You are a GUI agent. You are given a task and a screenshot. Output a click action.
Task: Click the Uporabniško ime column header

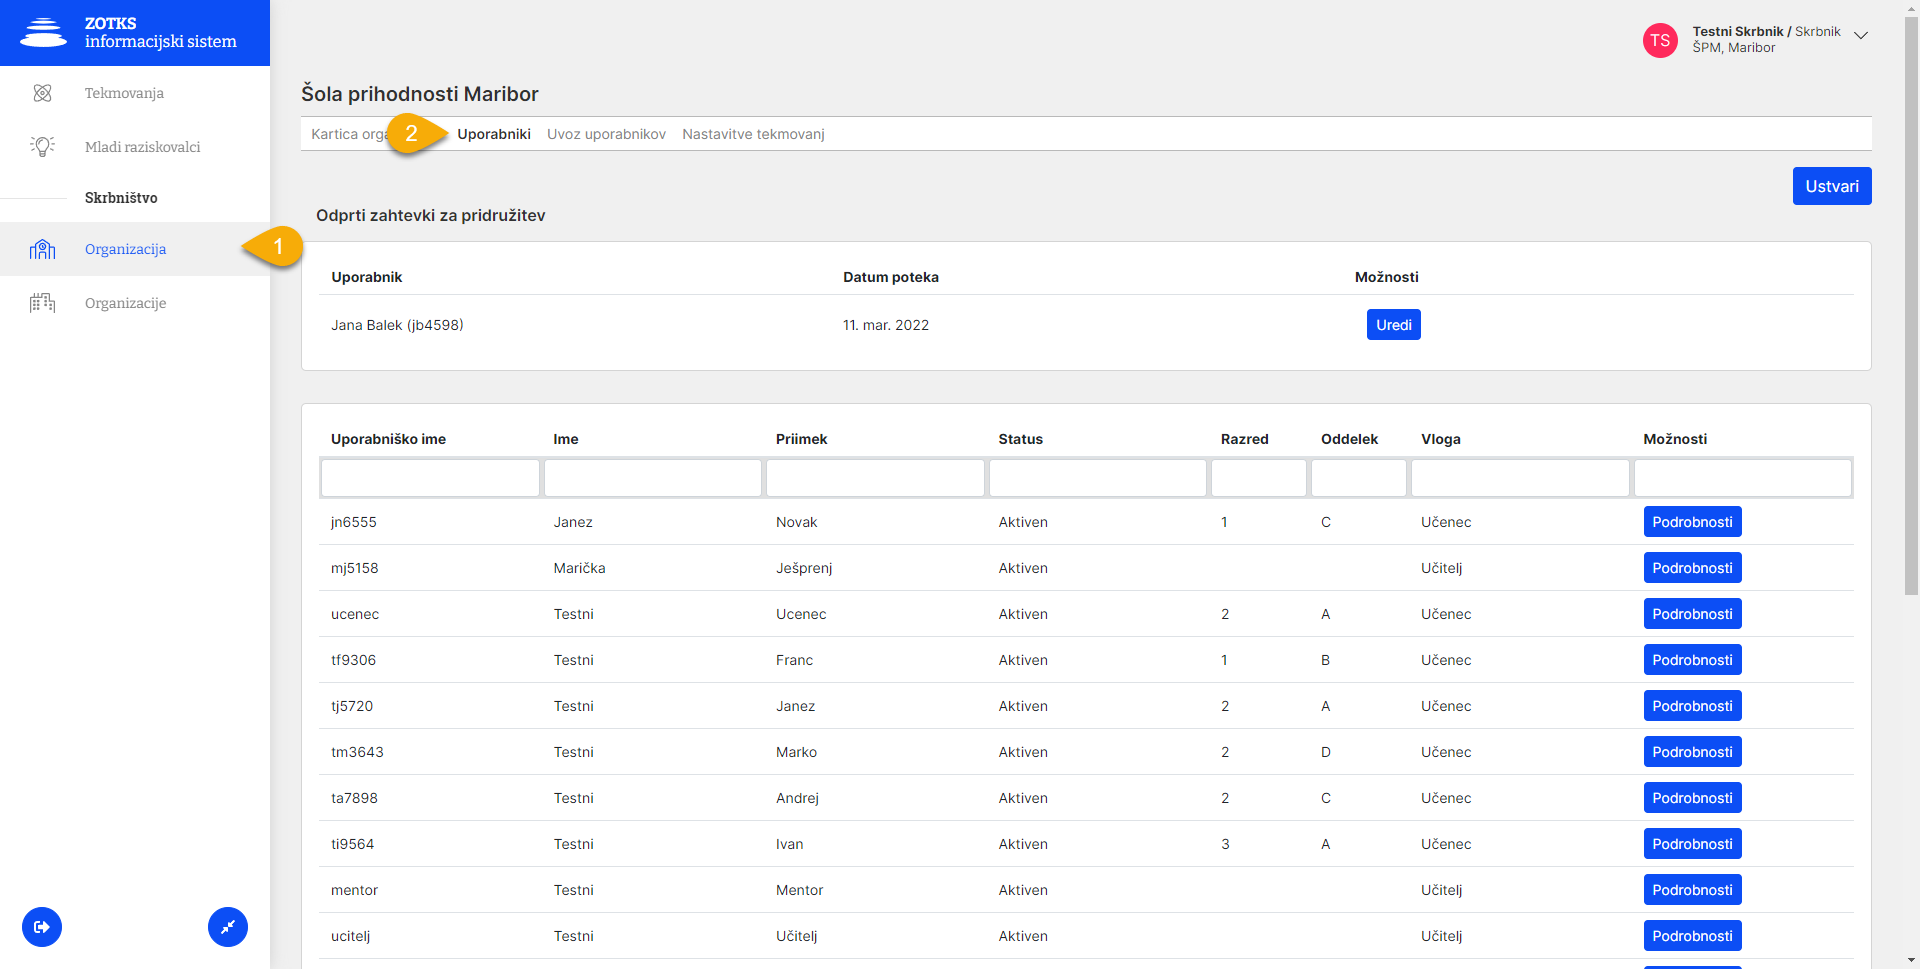pyautogui.click(x=388, y=439)
